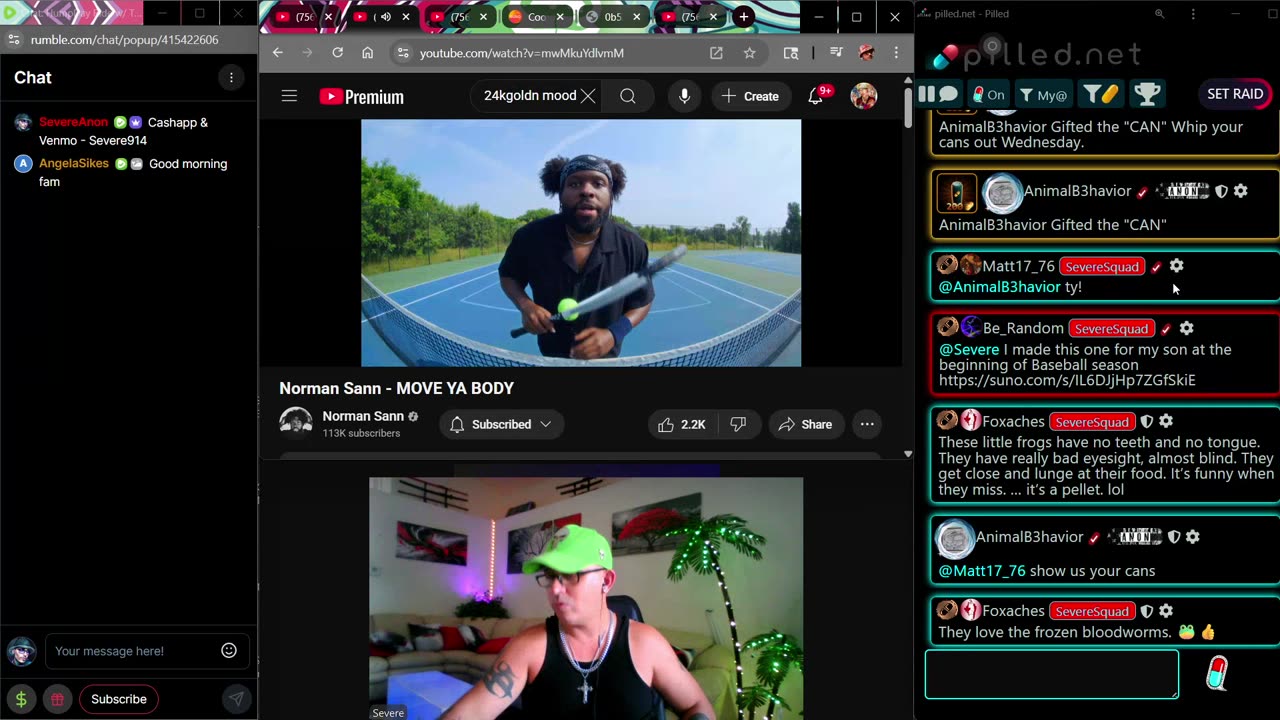Open Be_Random message settings gear
This screenshot has height=720, width=1280.
coord(1186,328)
